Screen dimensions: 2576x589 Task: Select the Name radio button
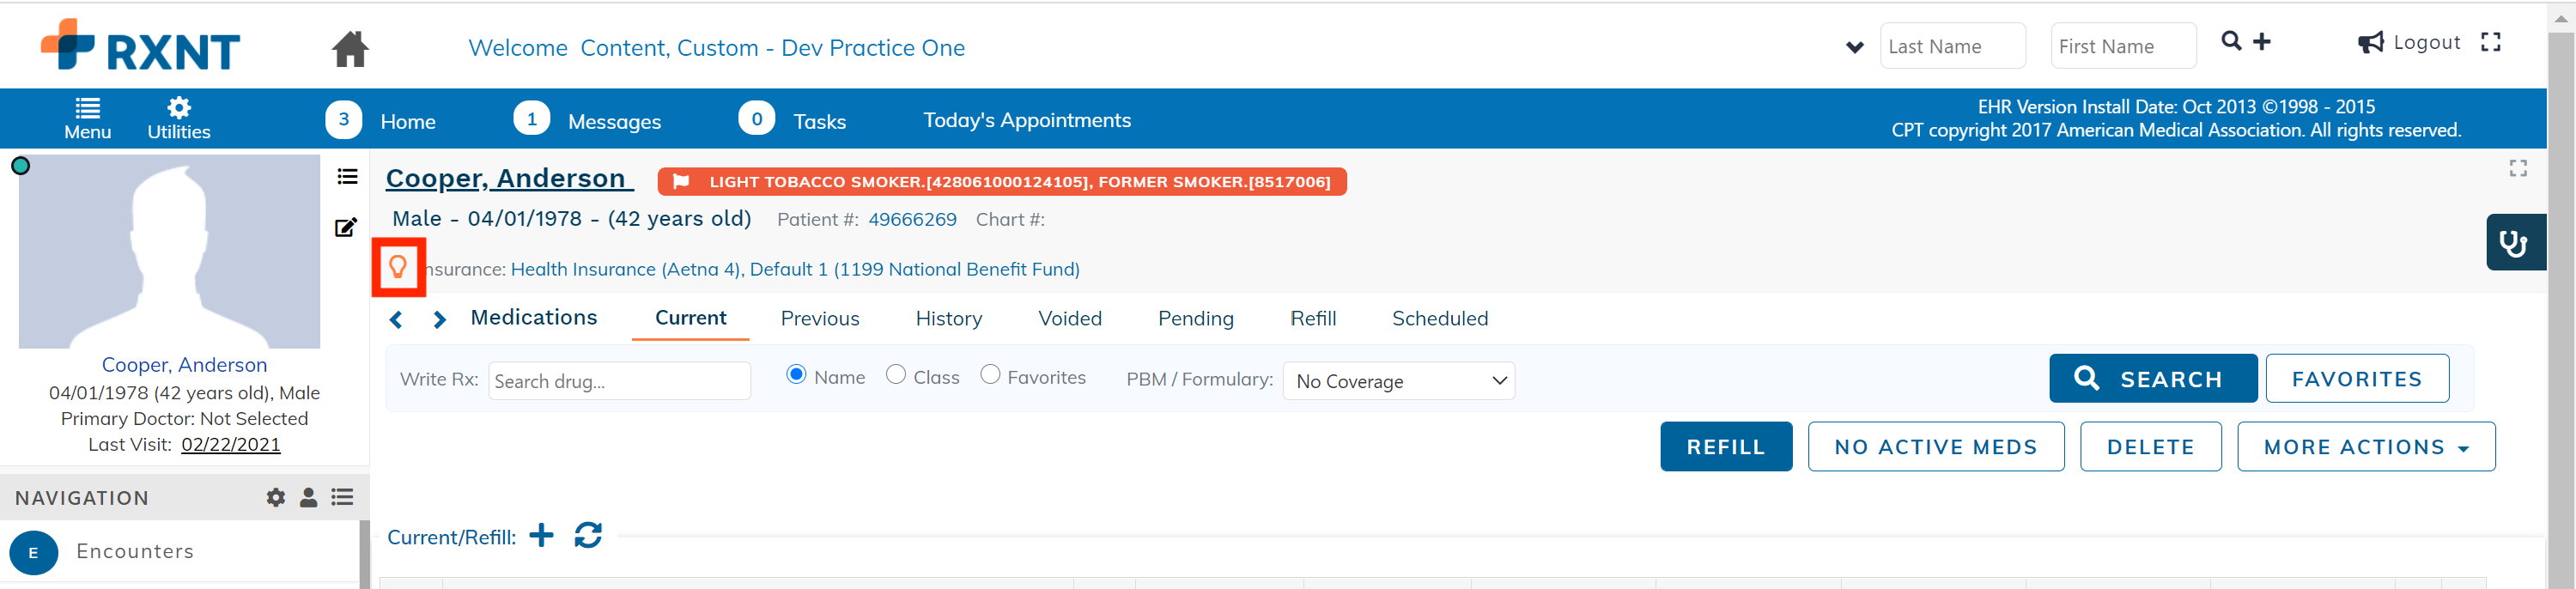click(796, 374)
